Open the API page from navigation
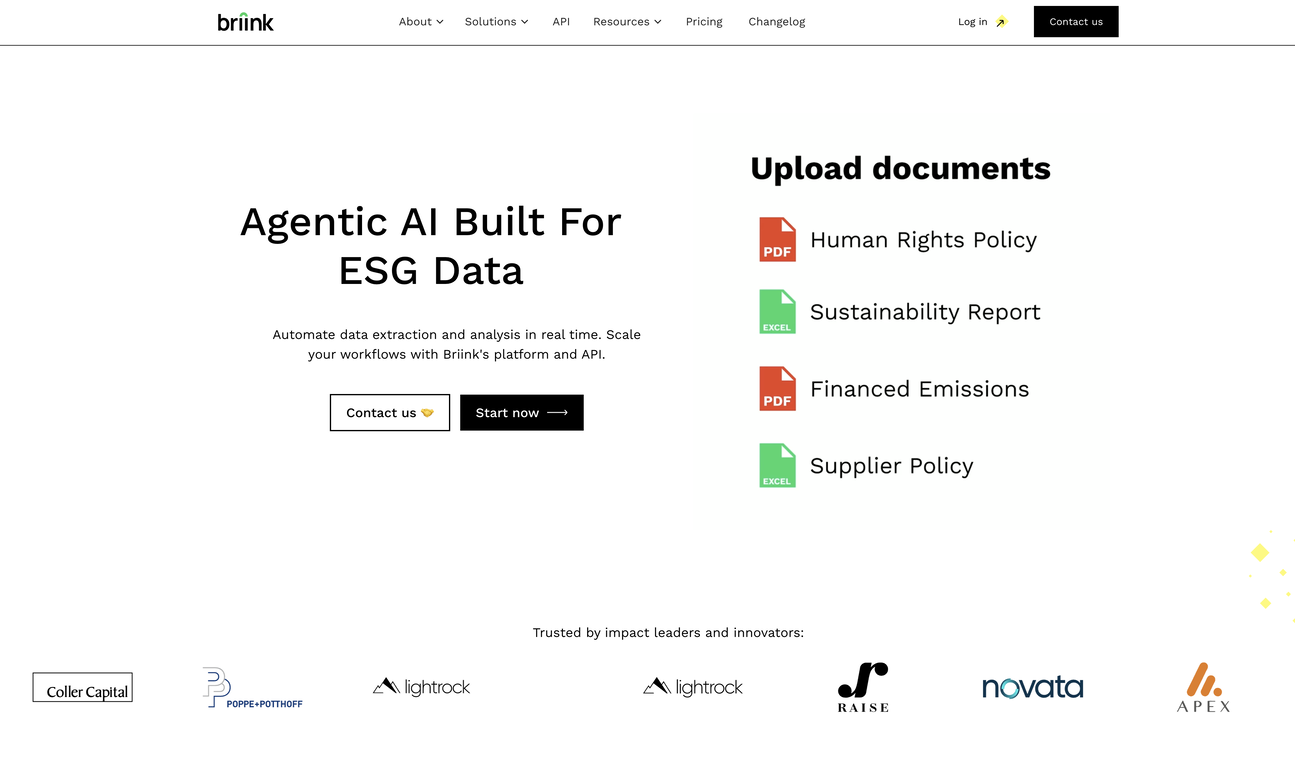Image resolution: width=1295 pixels, height=768 pixels. tap(561, 22)
